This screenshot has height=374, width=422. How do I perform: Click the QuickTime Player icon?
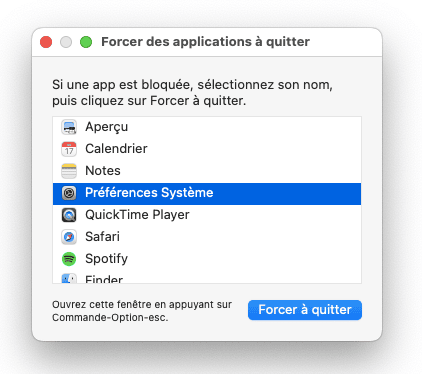coord(69,215)
